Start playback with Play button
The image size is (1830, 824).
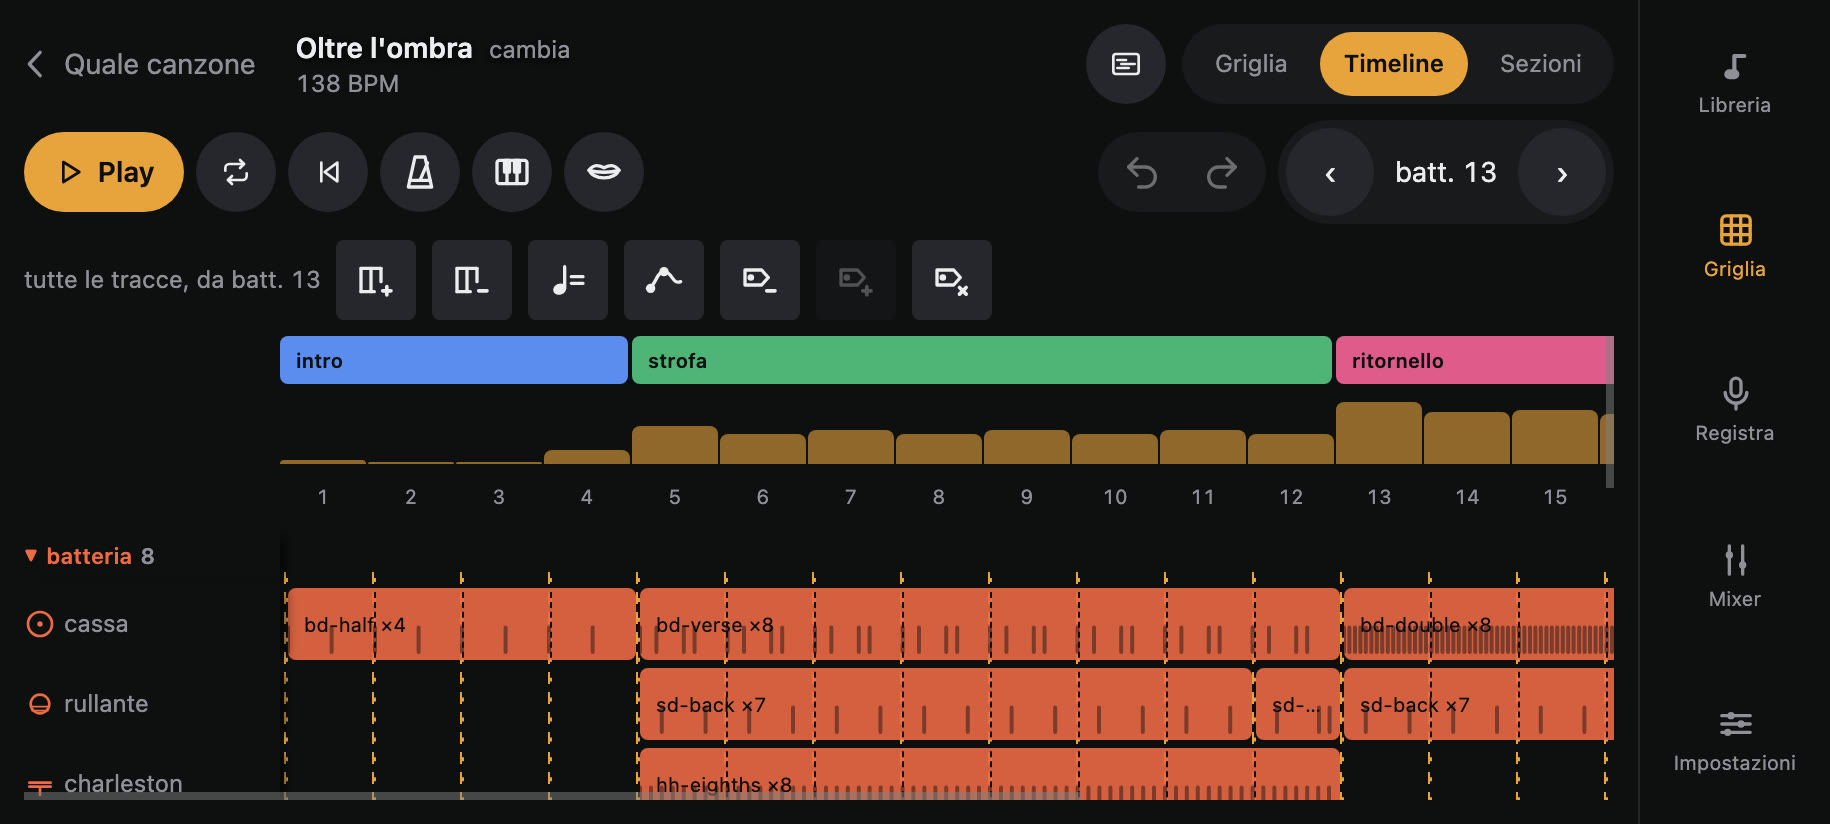pyautogui.click(x=104, y=172)
